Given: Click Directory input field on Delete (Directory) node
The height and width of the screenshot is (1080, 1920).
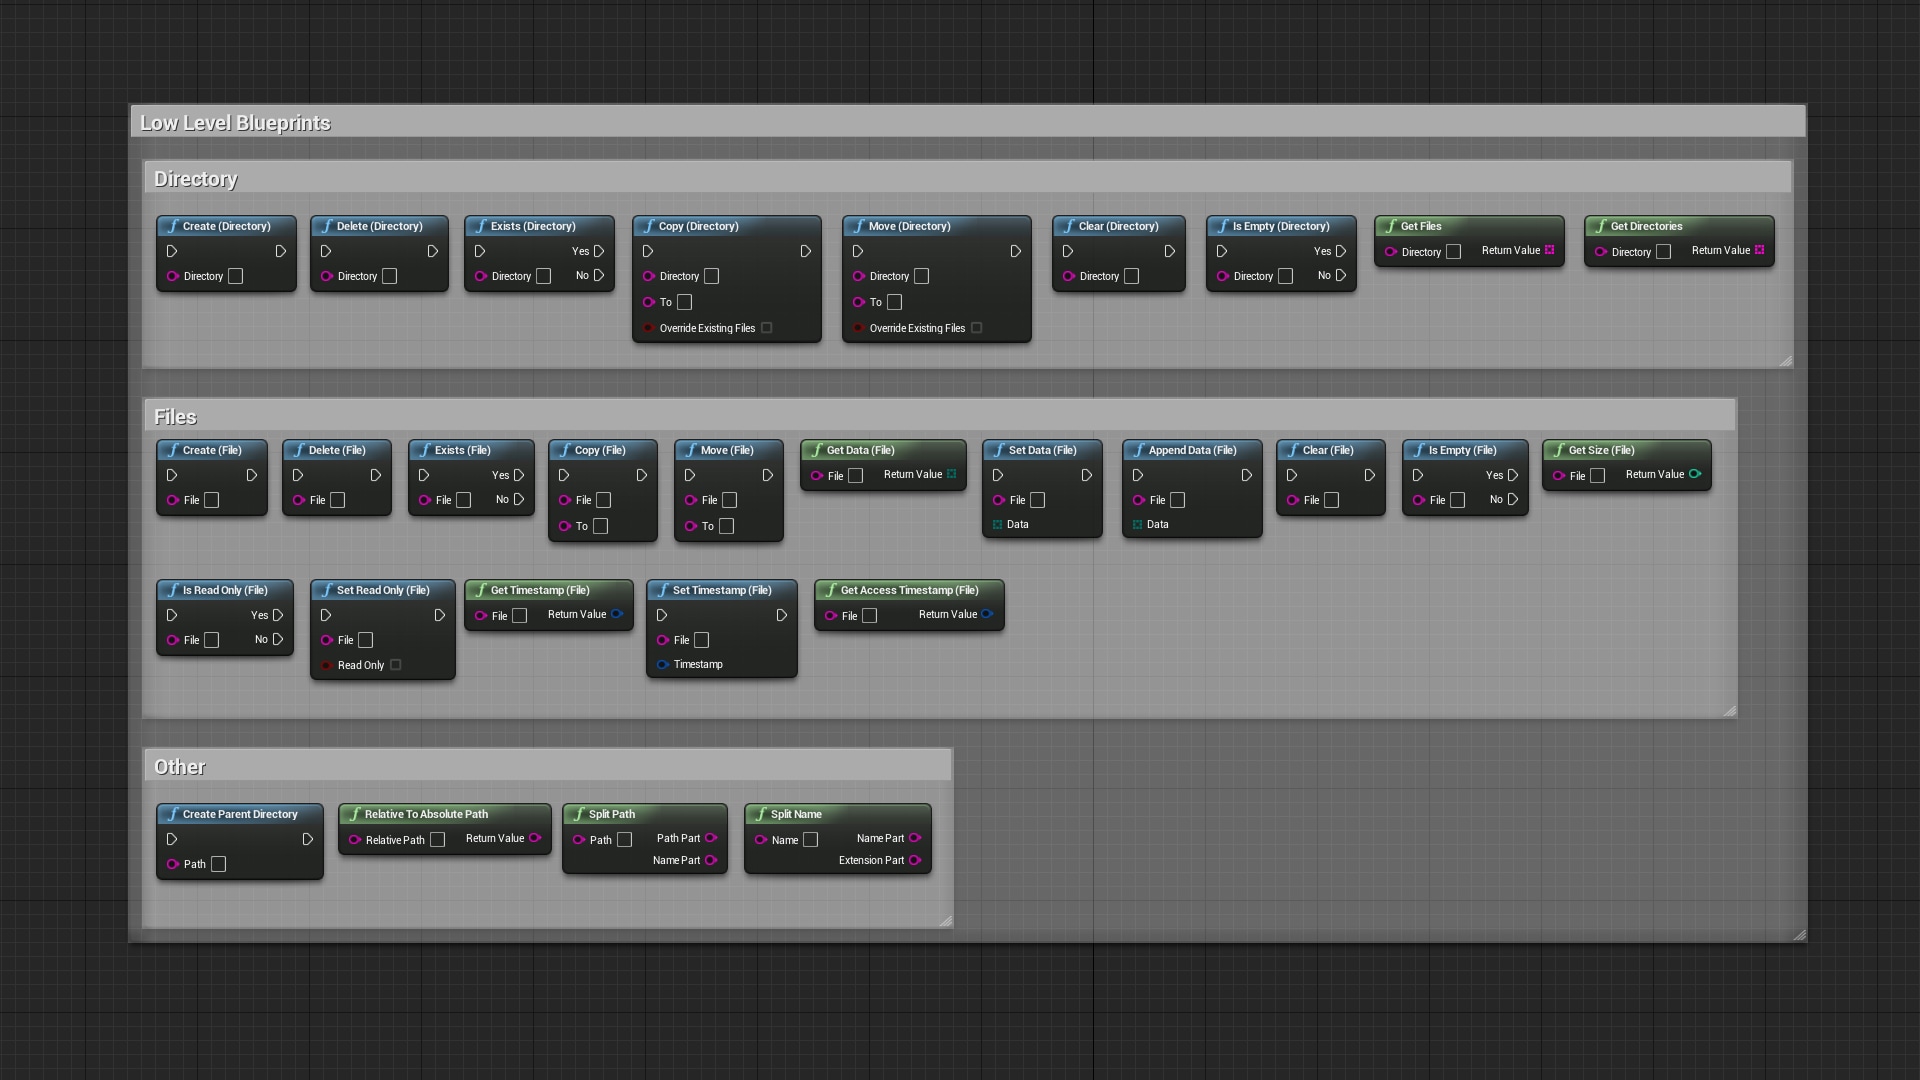Looking at the screenshot, I should (x=390, y=277).
